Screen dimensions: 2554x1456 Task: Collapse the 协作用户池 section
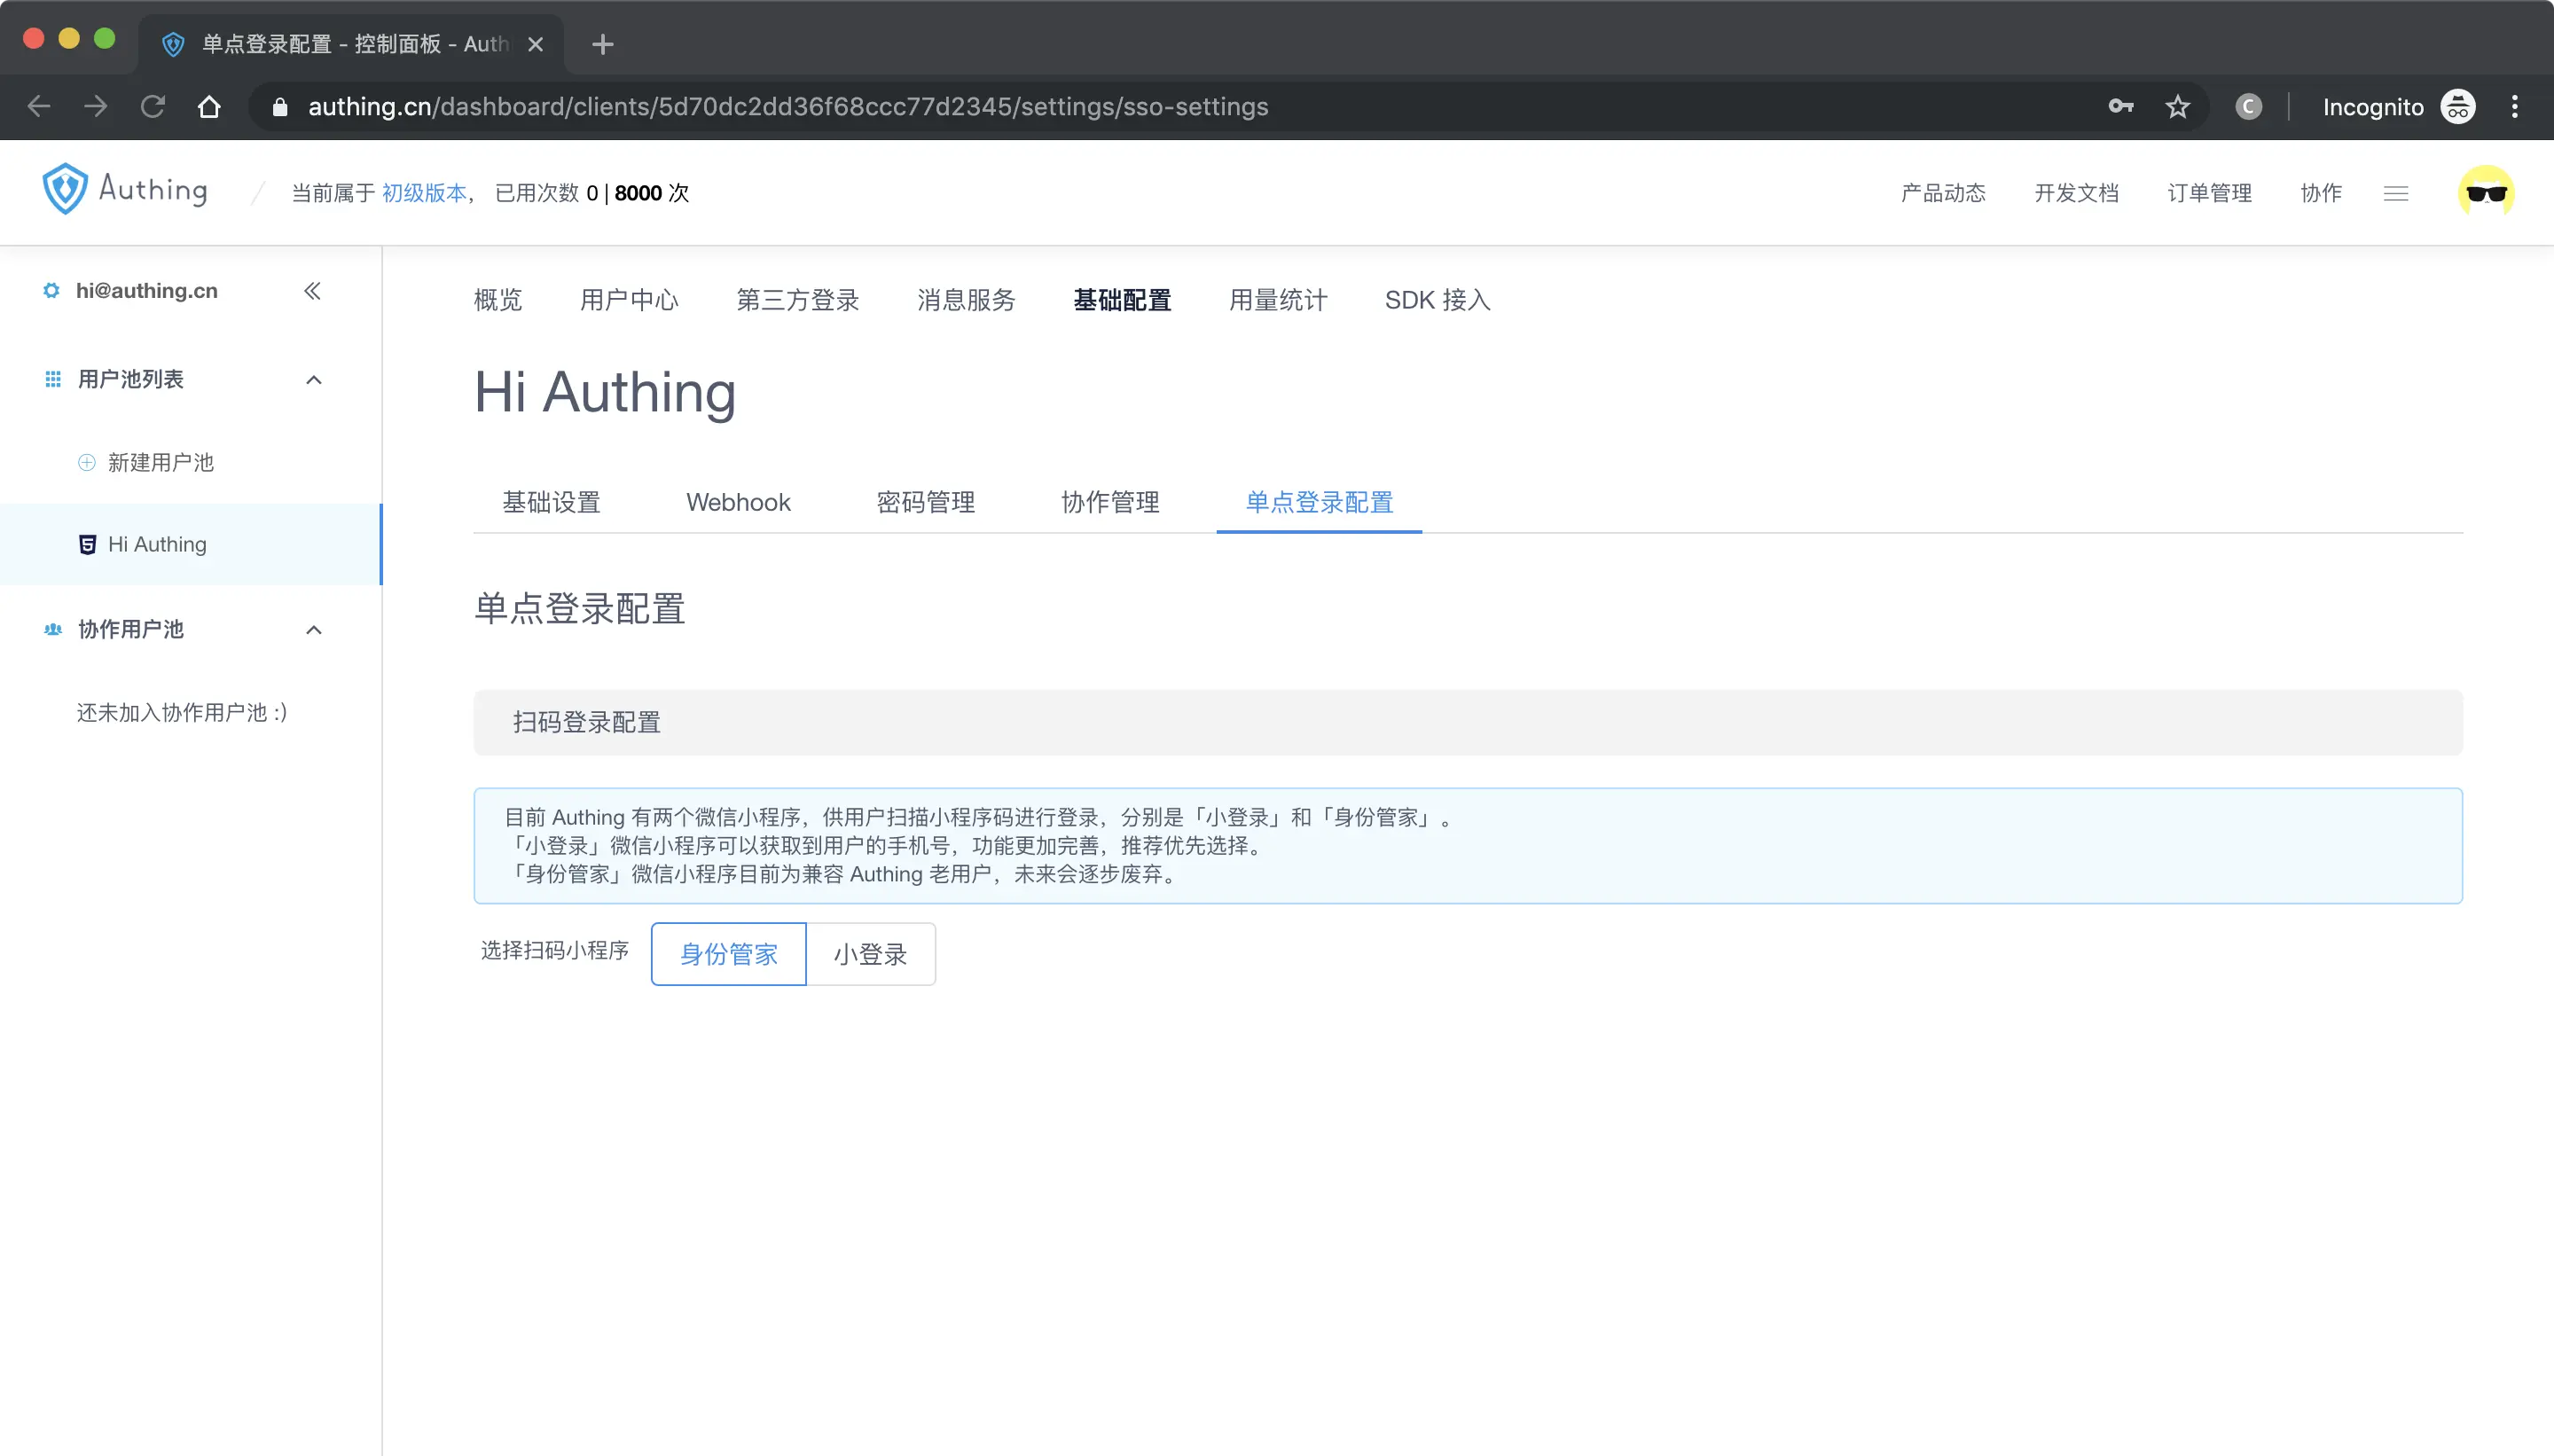(313, 630)
